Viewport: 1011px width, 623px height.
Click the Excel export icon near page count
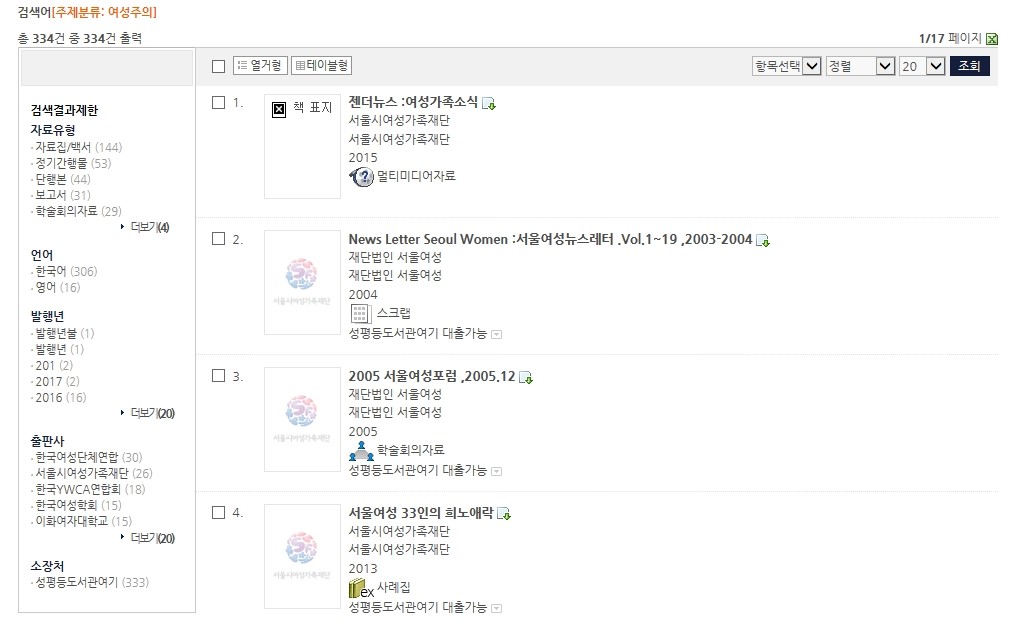[992, 39]
